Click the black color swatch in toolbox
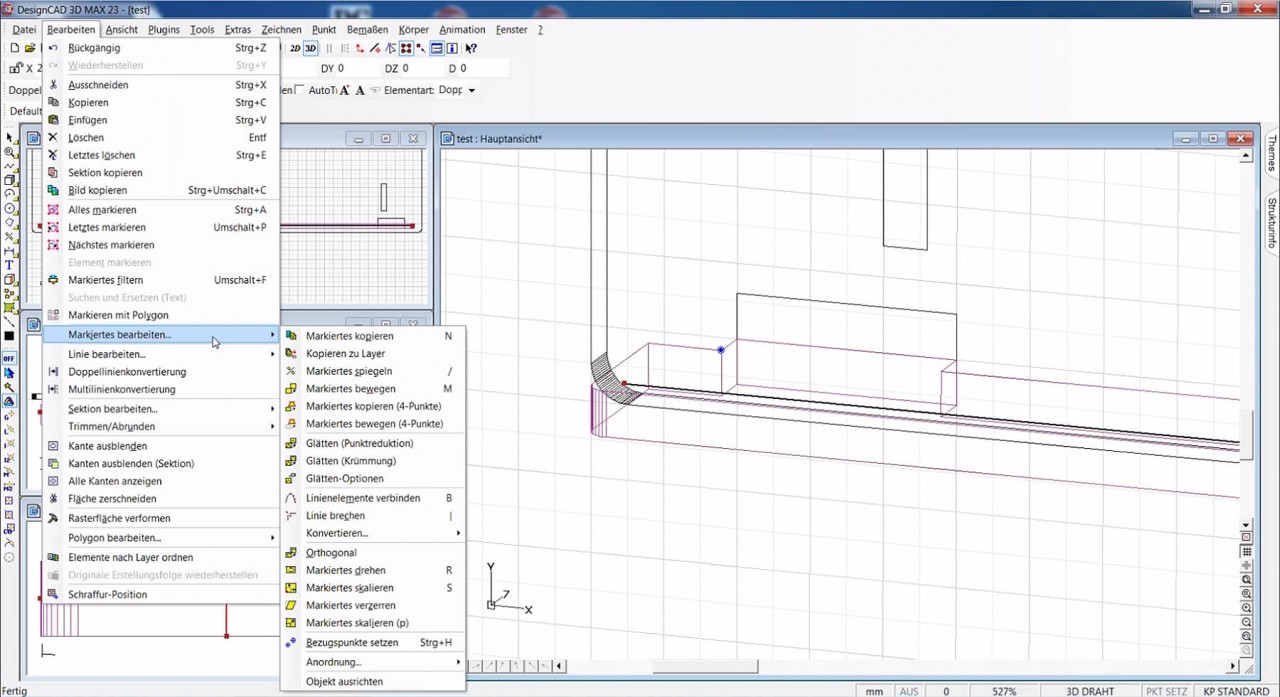 click(x=9, y=336)
